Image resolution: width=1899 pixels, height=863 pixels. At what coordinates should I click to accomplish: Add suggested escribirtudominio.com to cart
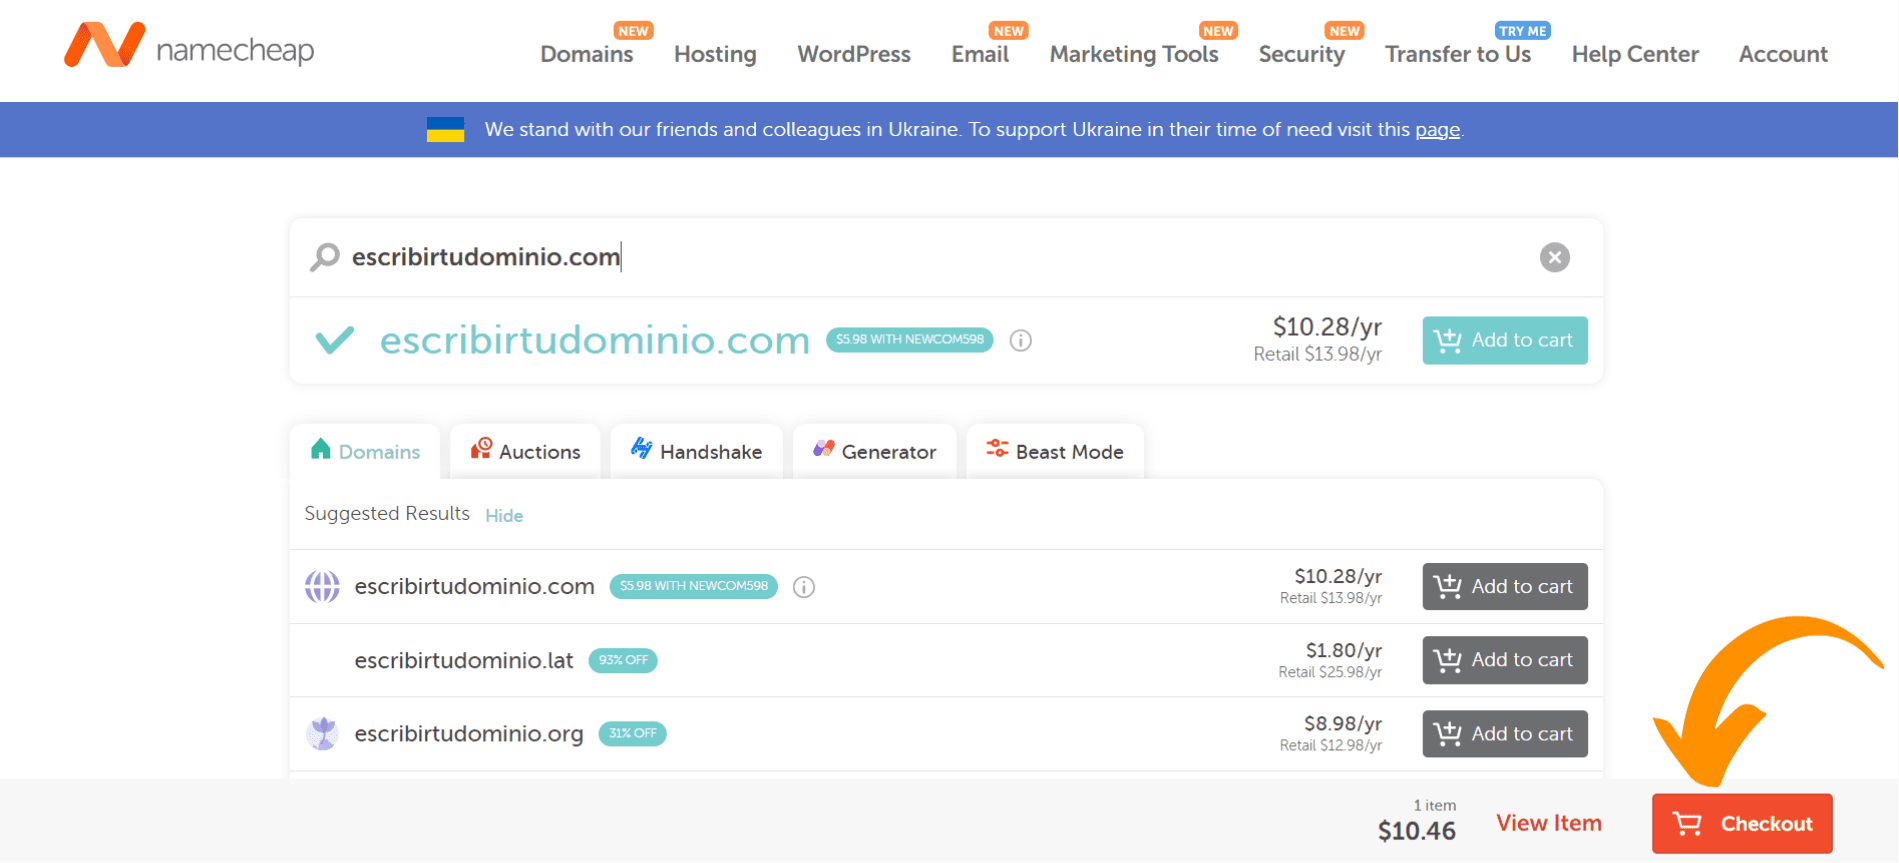tap(1505, 587)
